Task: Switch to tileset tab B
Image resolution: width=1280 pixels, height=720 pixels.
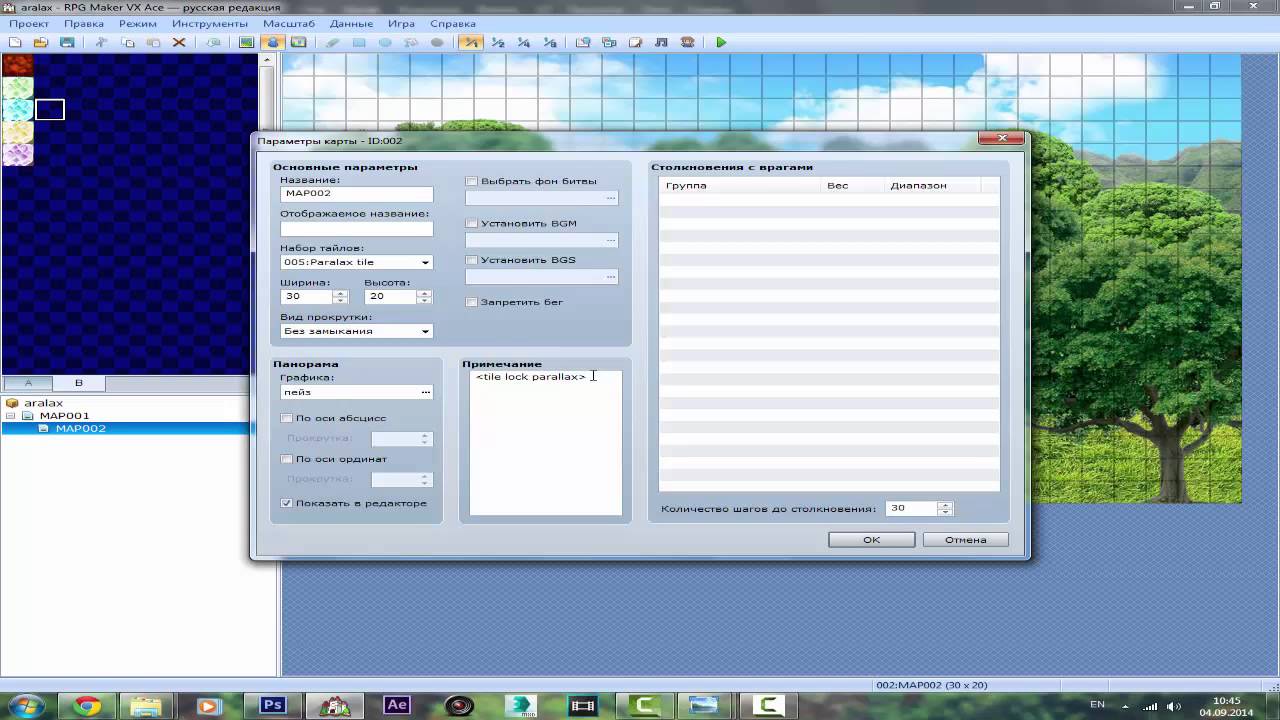Action: (x=79, y=383)
